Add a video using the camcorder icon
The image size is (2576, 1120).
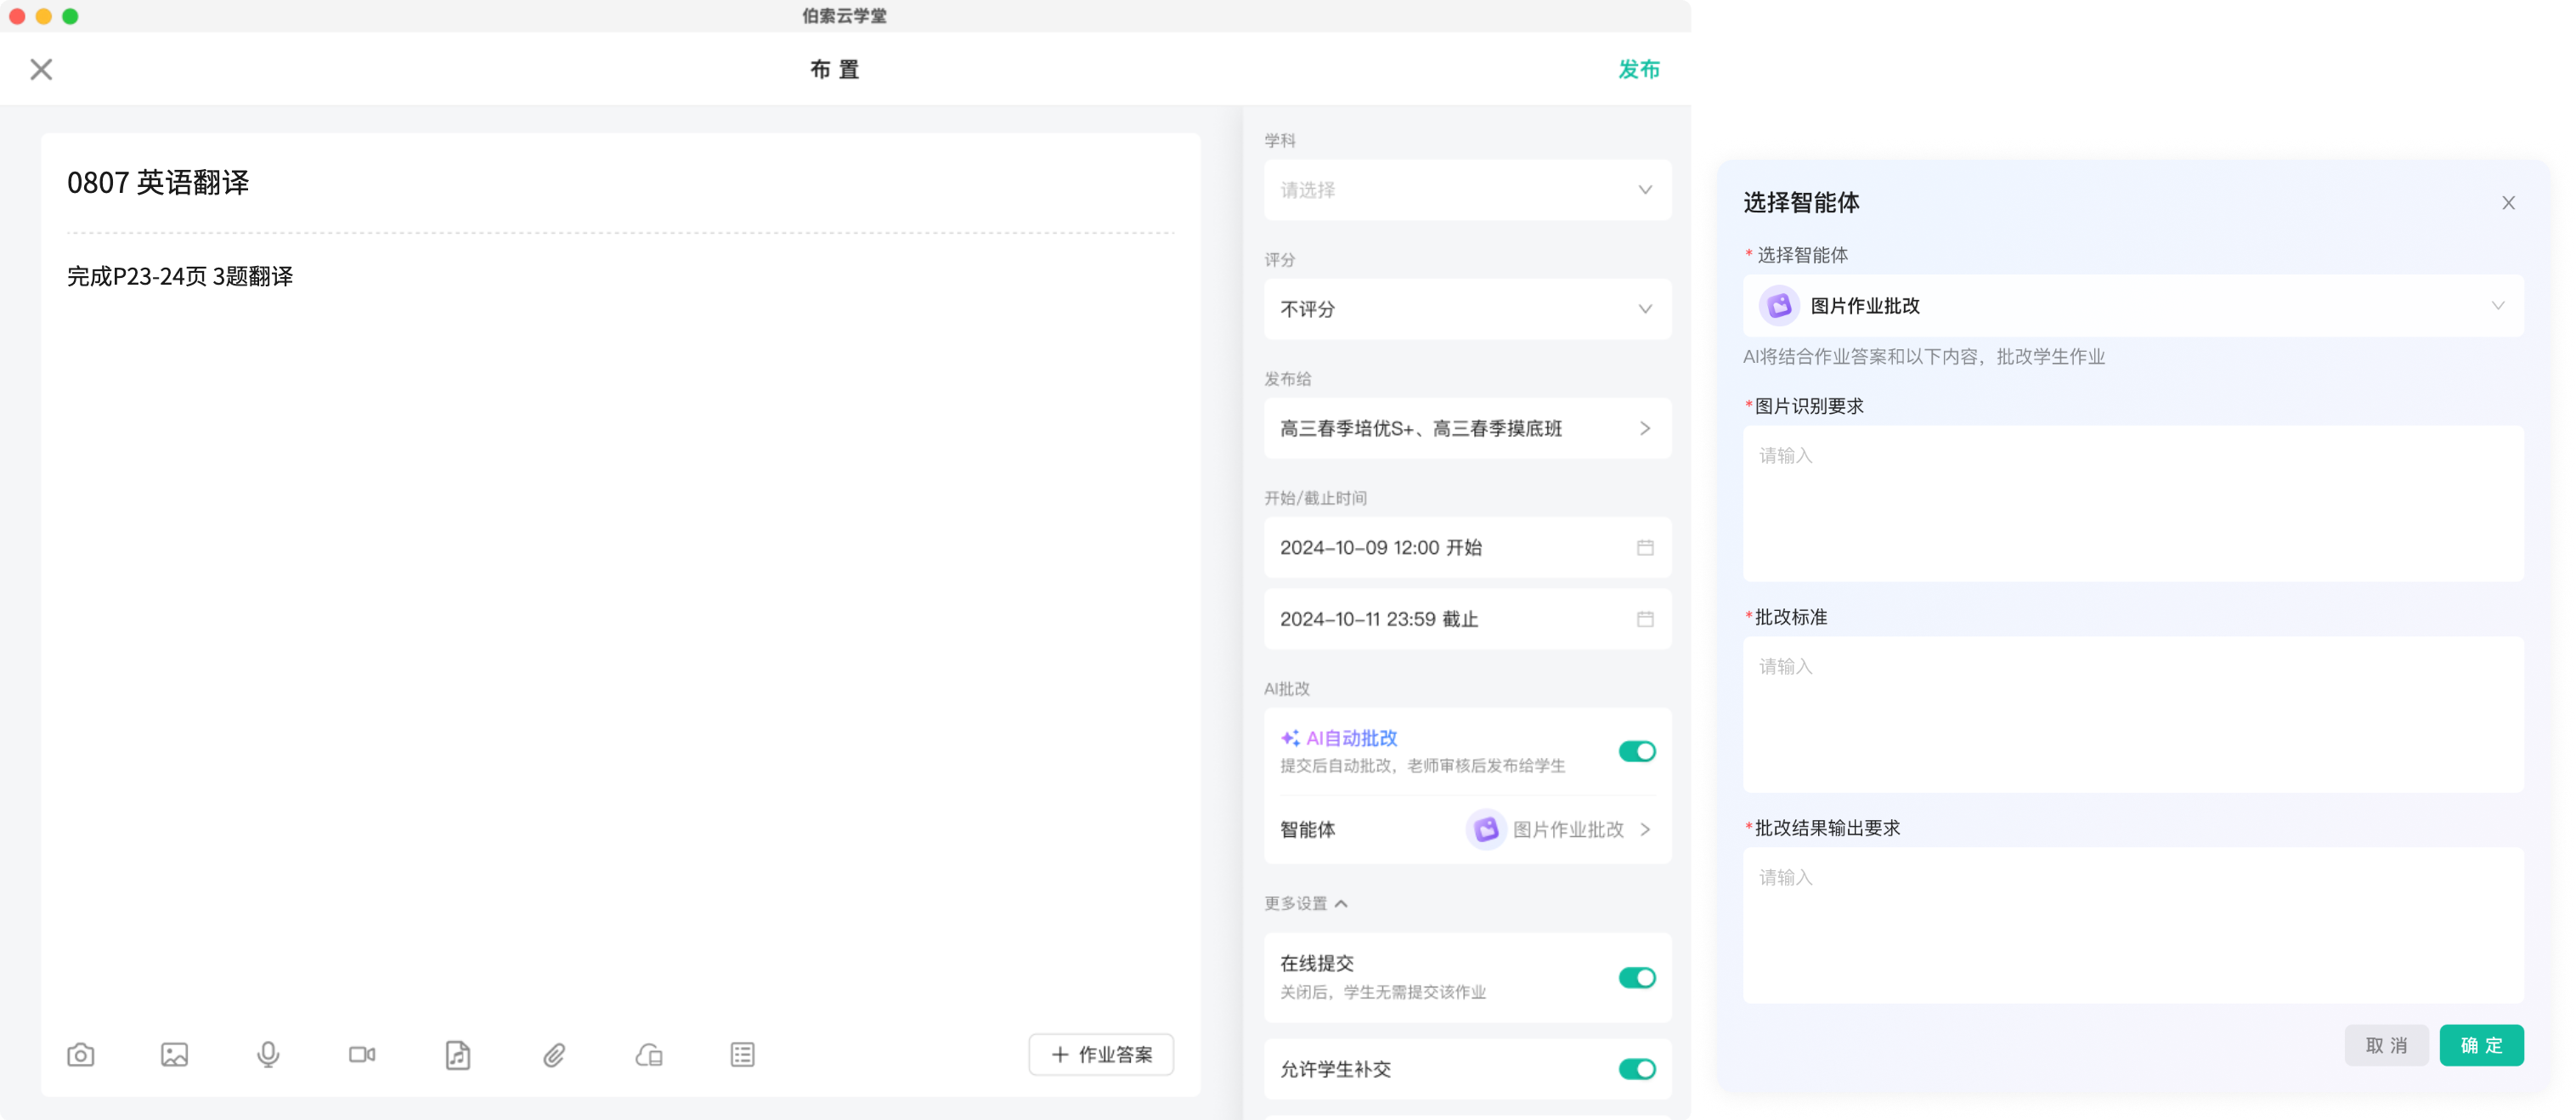point(362,1055)
